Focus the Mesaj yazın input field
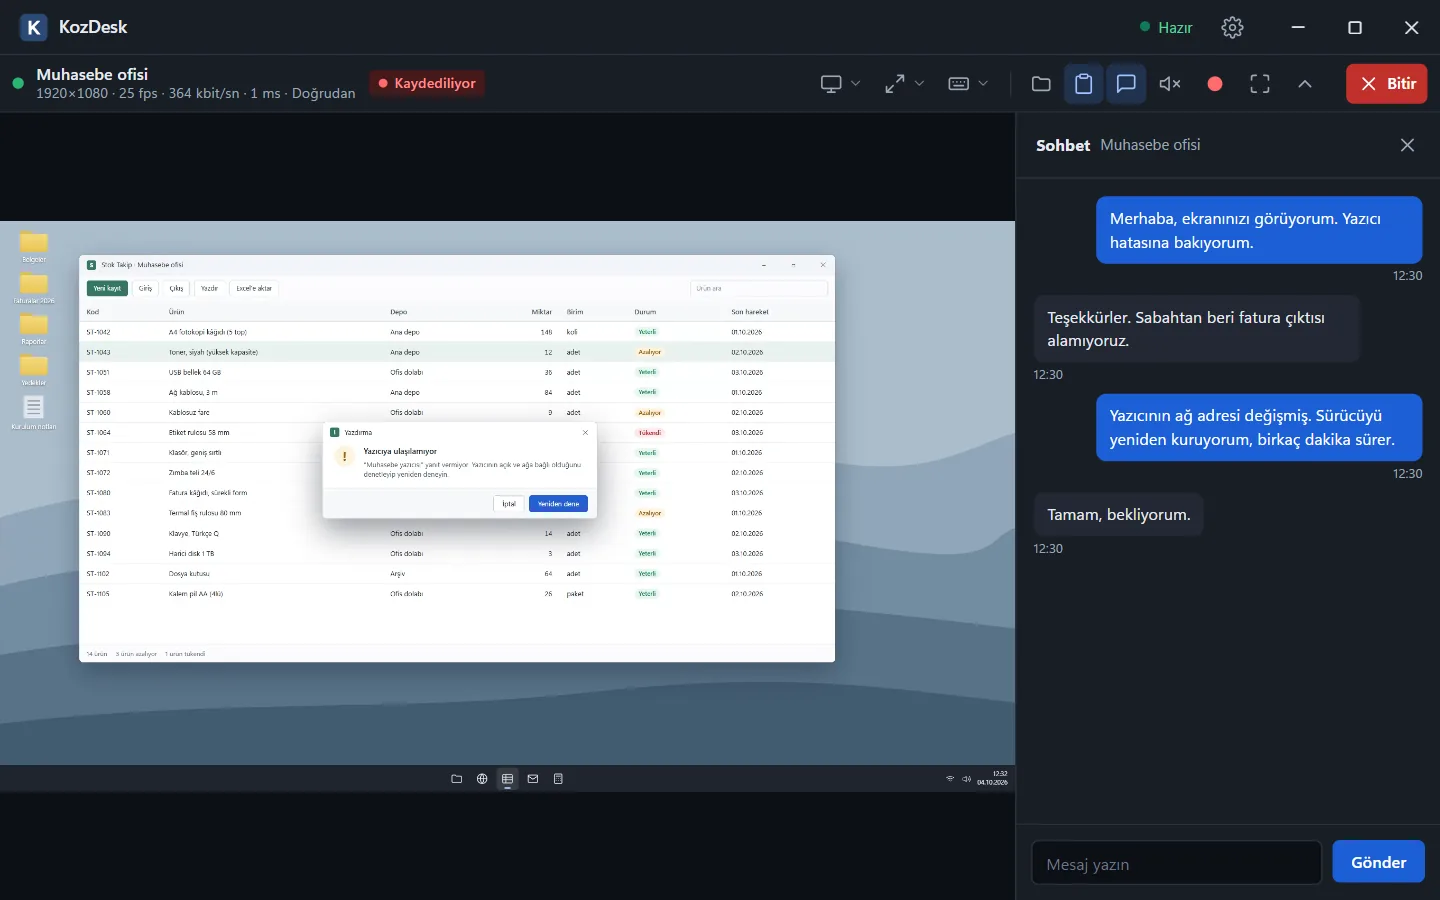The image size is (1440, 900). 1176,864
